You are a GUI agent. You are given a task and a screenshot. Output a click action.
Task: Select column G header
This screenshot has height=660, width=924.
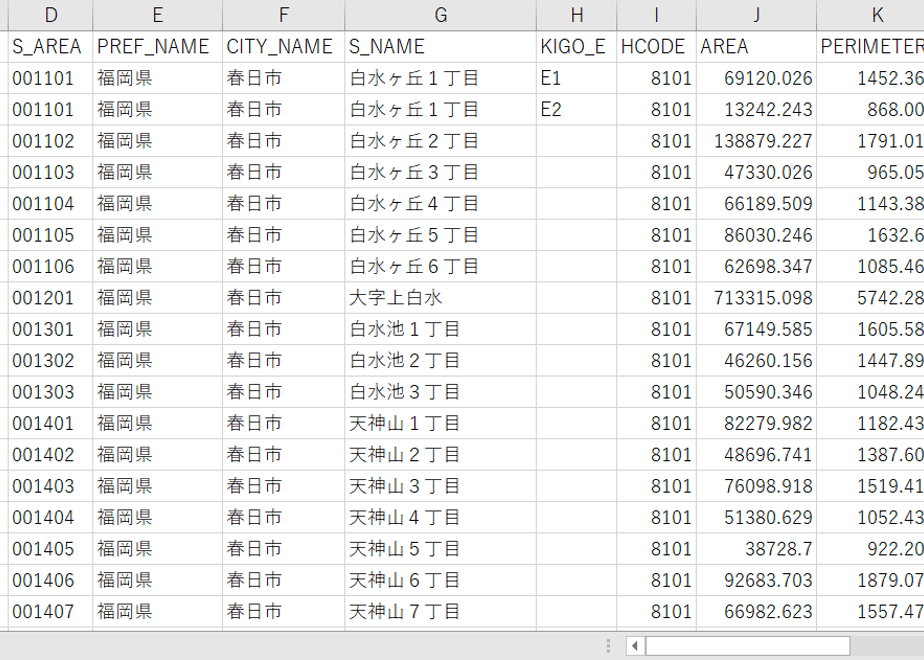click(x=440, y=15)
